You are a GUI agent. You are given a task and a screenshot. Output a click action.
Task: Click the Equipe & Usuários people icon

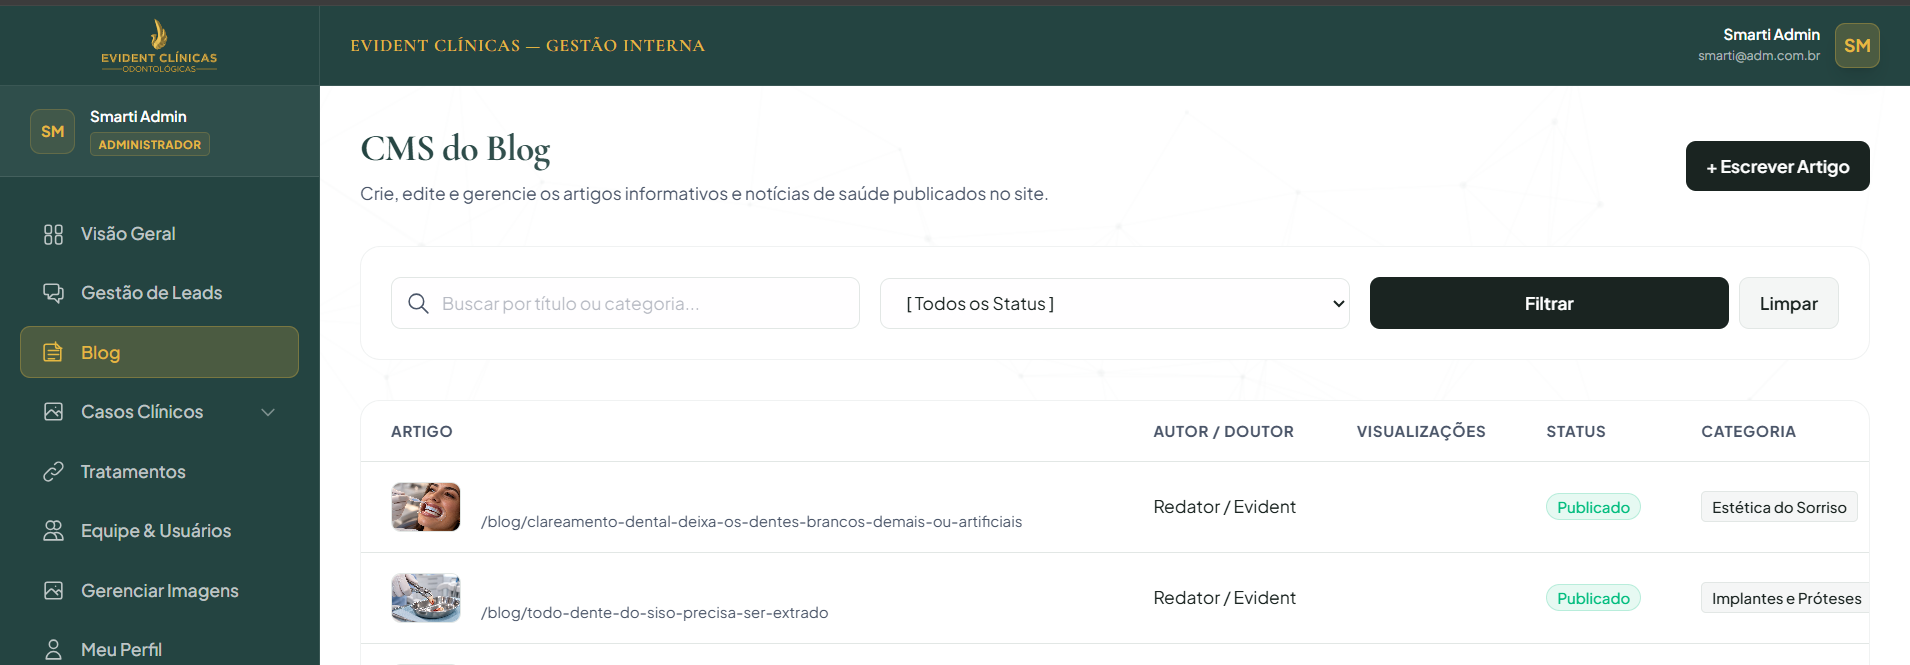53,531
